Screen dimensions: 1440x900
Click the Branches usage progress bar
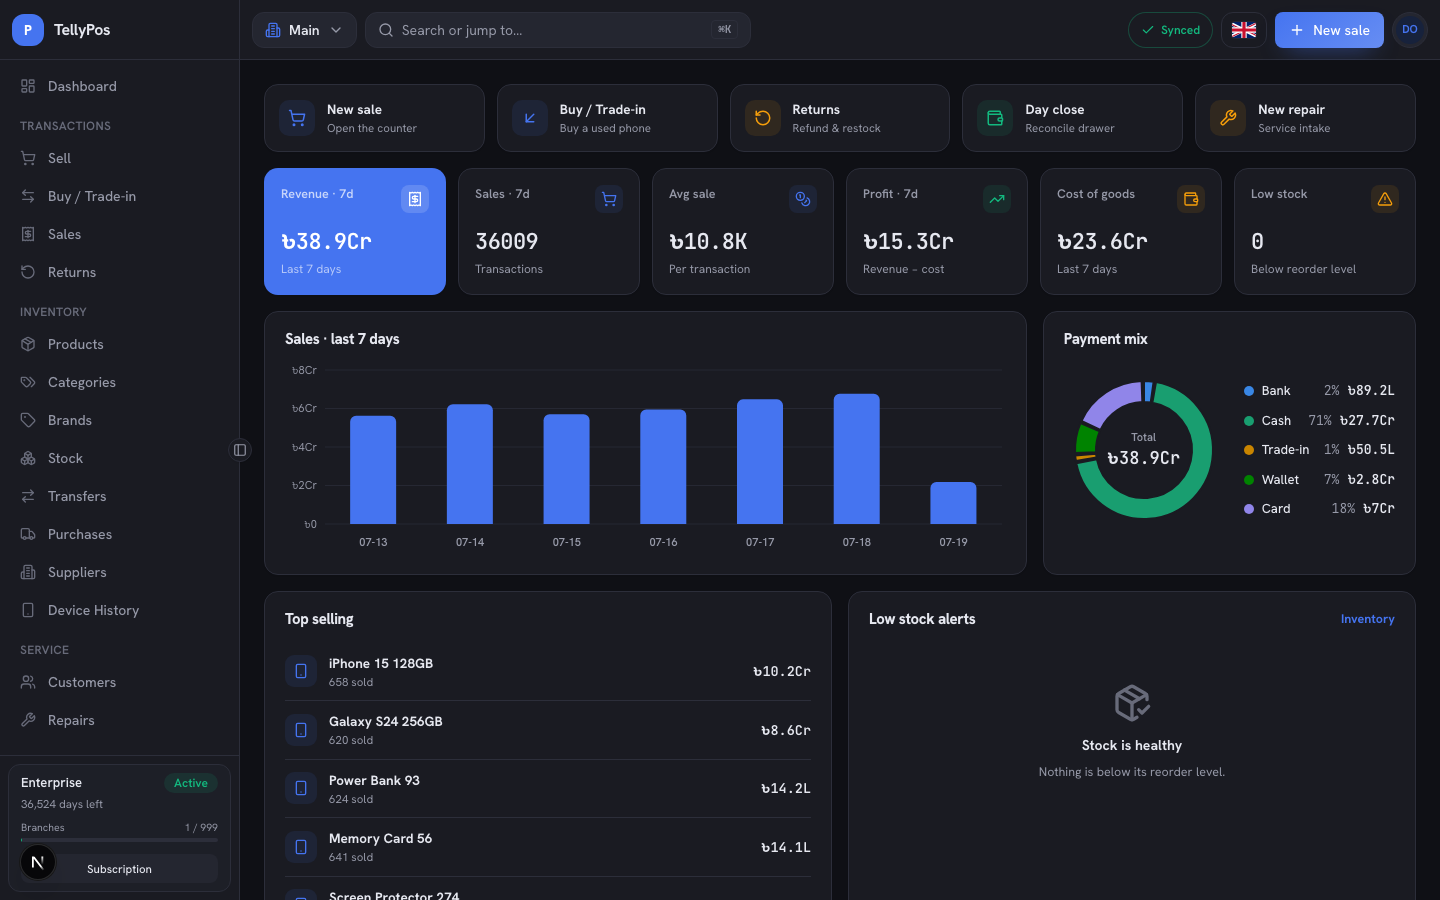[x=119, y=840]
